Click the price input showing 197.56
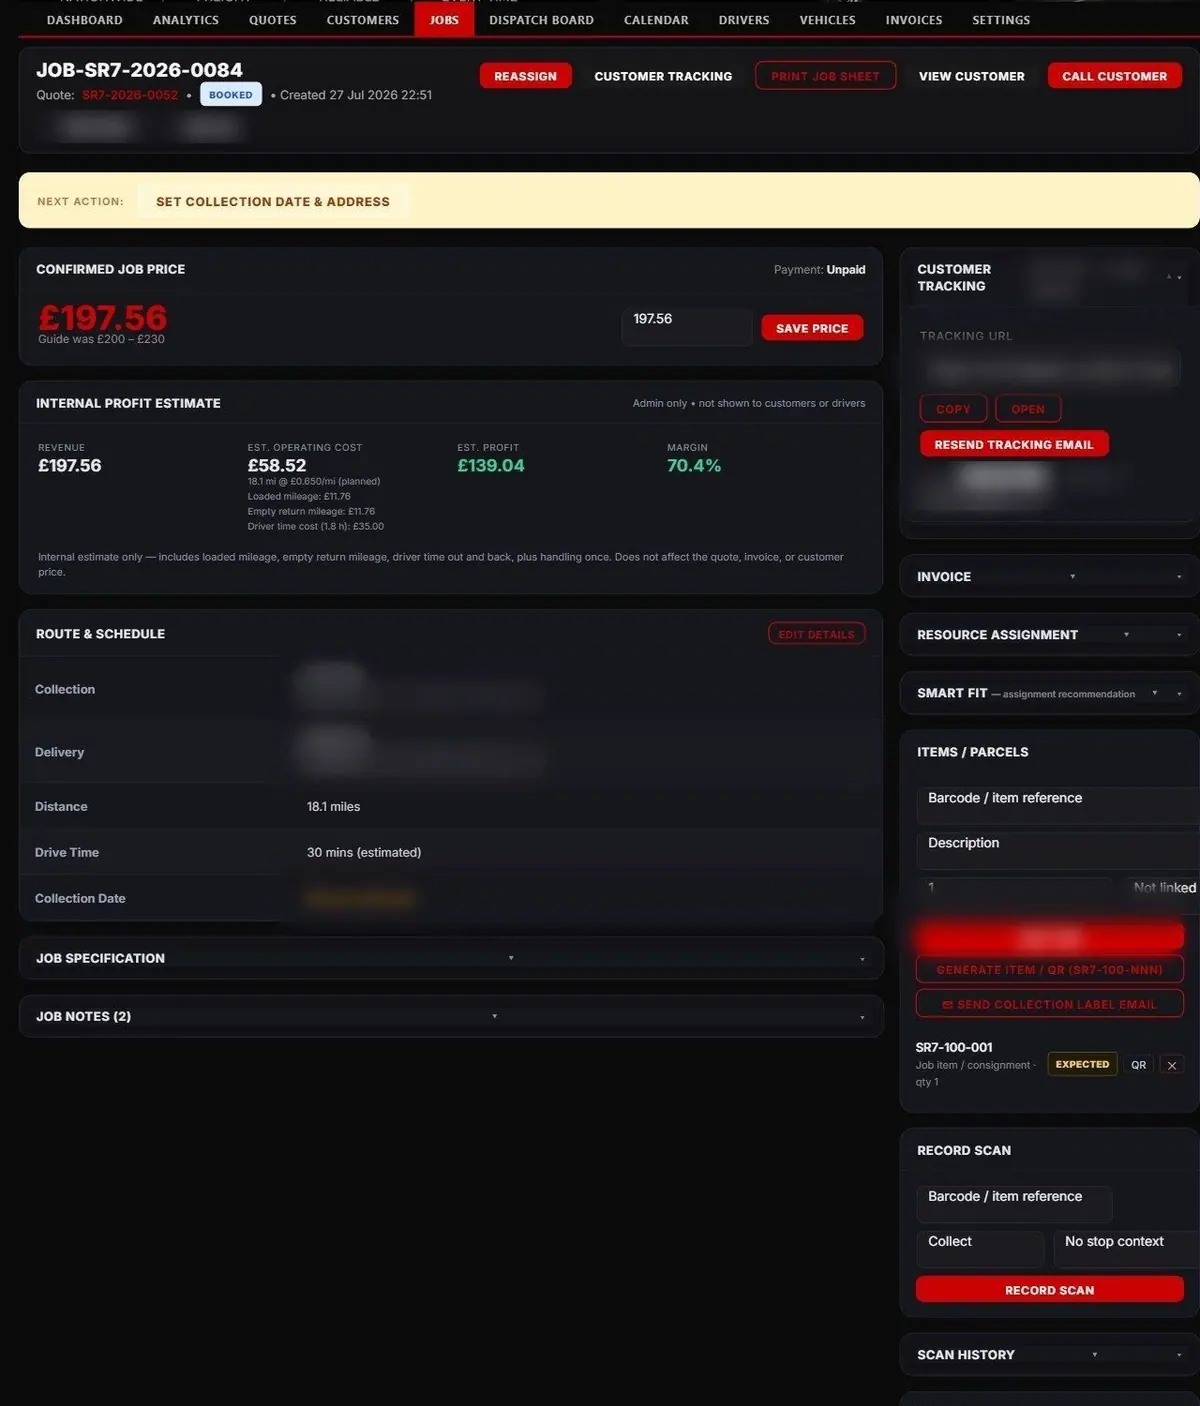Image resolution: width=1200 pixels, height=1406 pixels. click(x=687, y=326)
